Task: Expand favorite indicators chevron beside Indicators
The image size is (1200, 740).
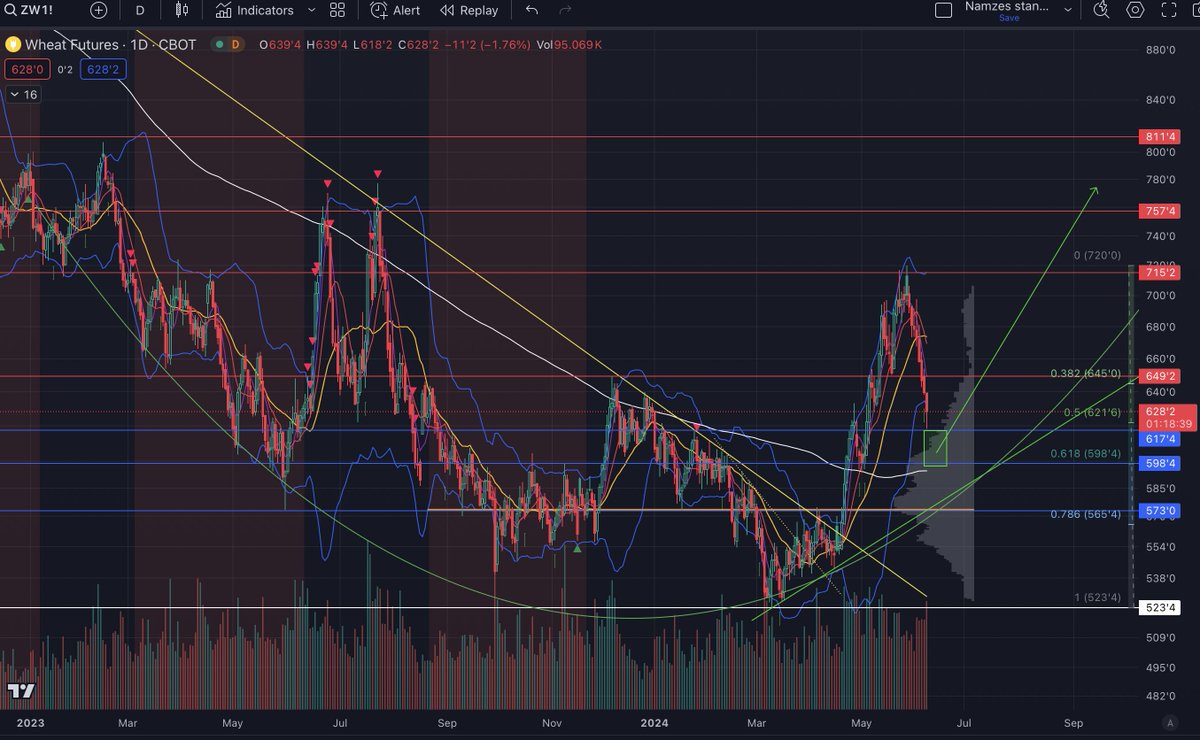Action: tap(311, 10)
